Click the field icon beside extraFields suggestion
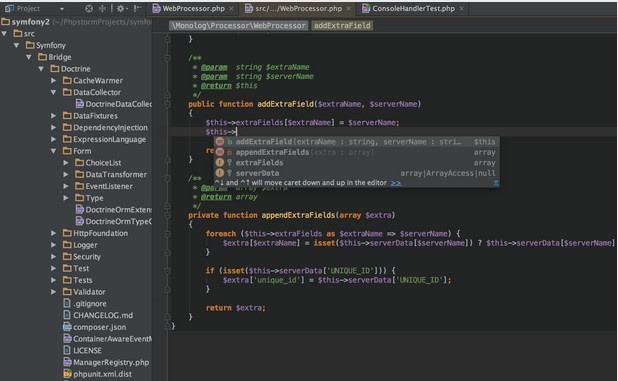The image size is (618, 381). (220, 162)
